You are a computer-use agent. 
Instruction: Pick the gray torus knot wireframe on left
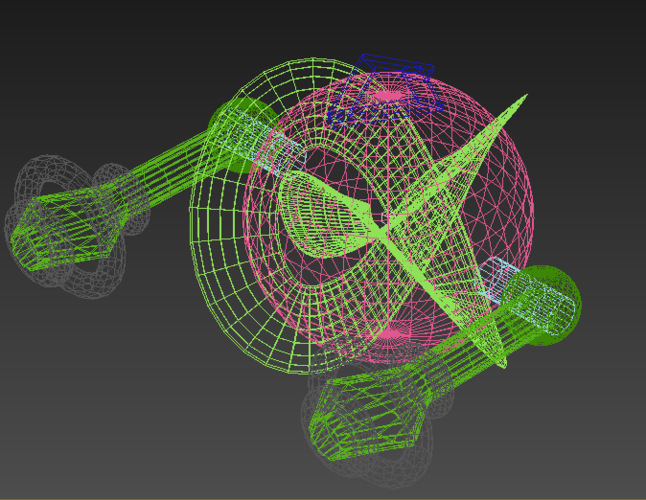[x=76, y=227]
